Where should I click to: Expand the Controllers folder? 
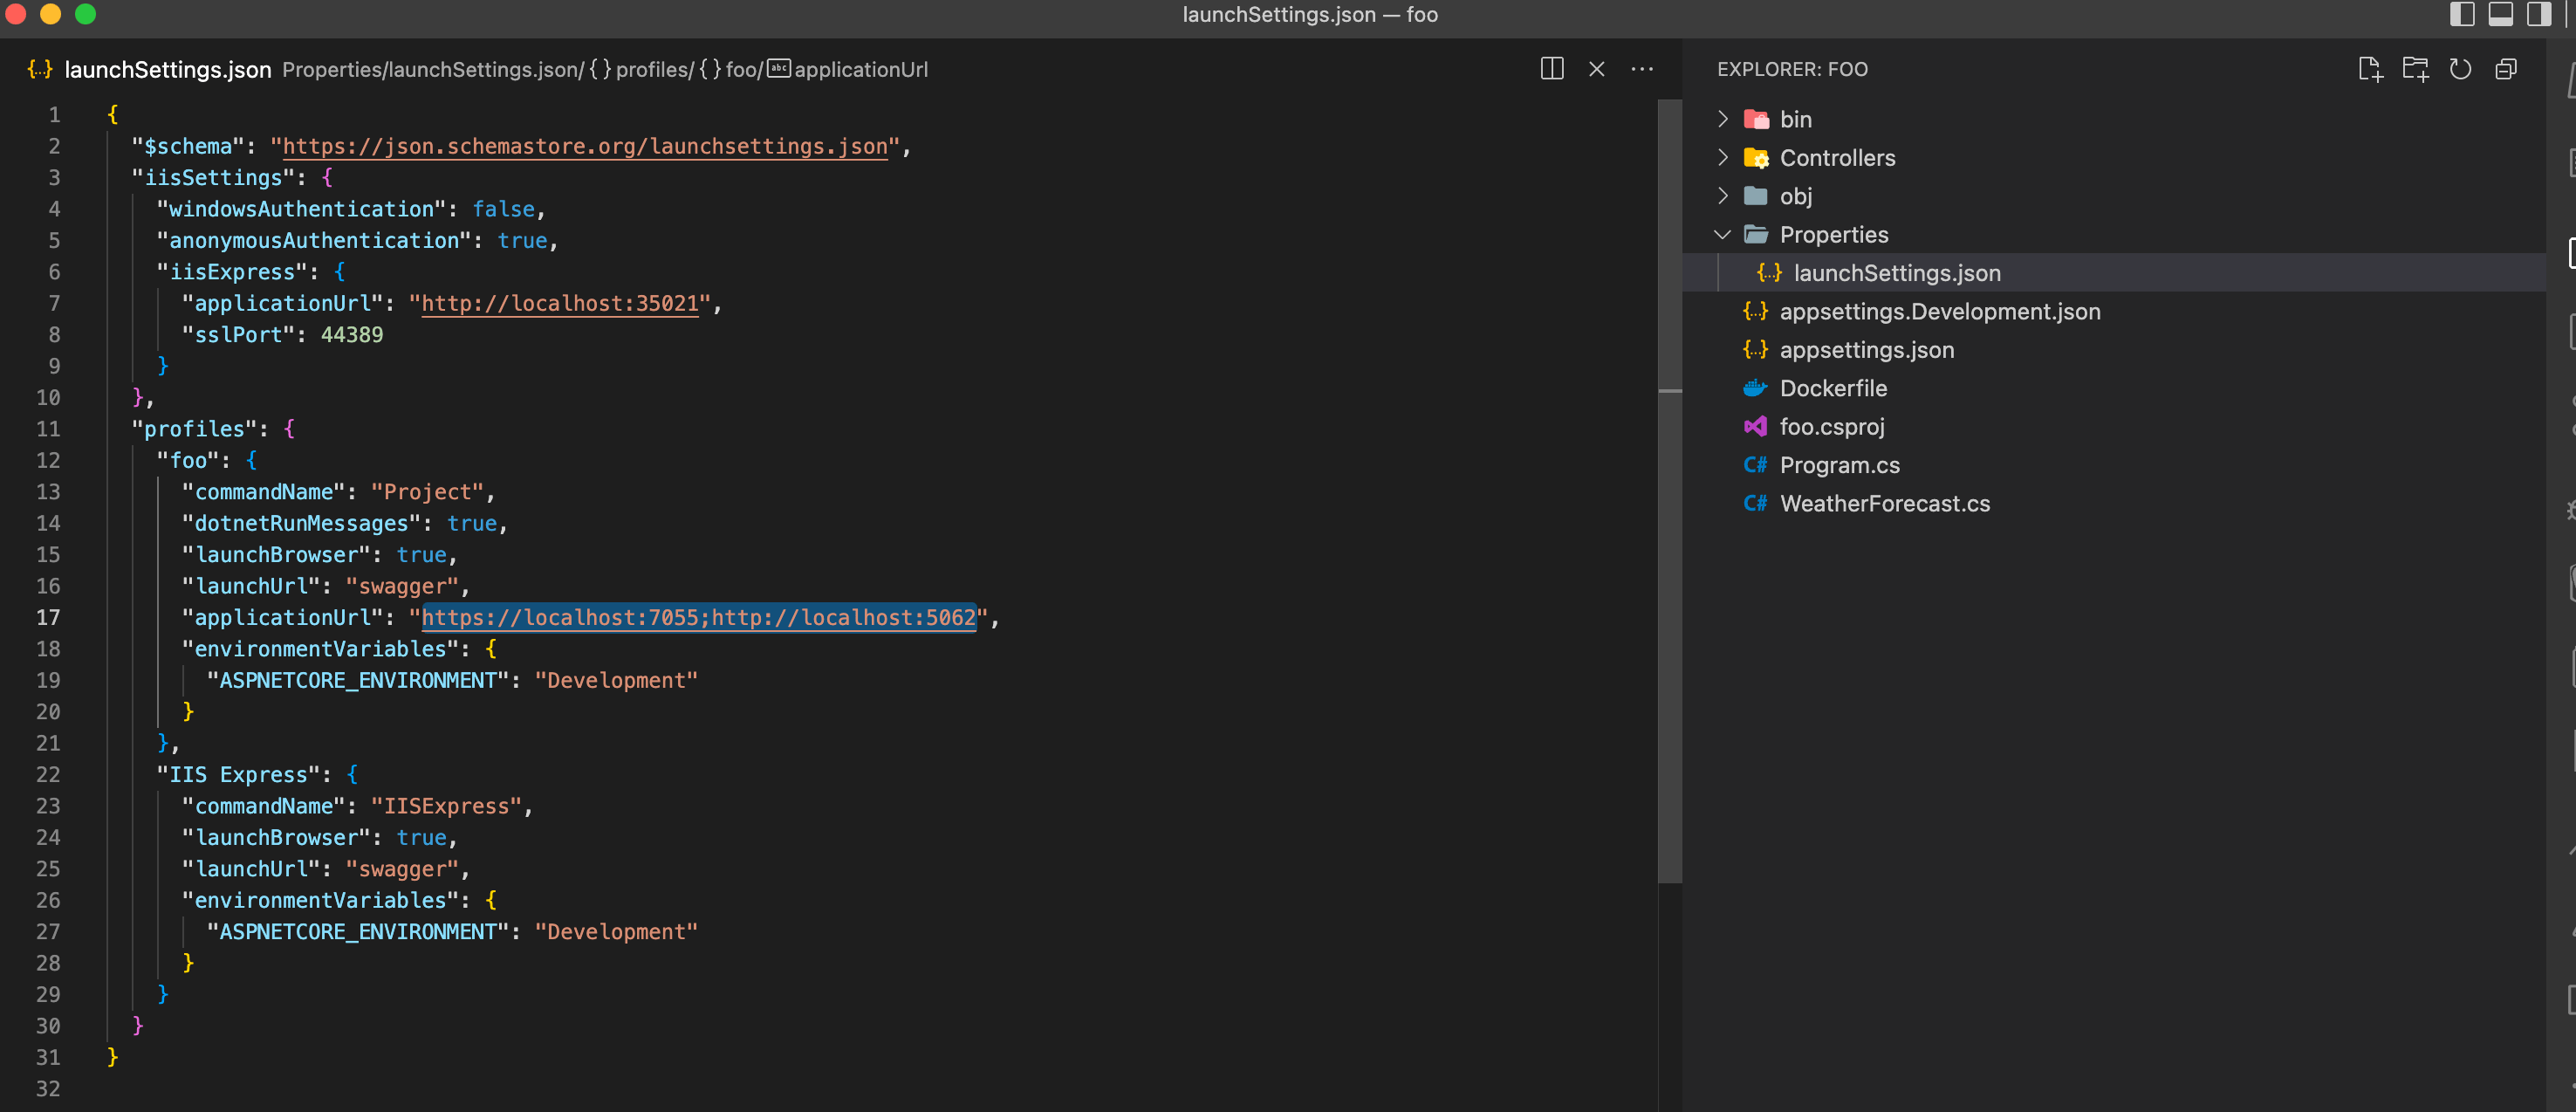[x=1836, y=158]
